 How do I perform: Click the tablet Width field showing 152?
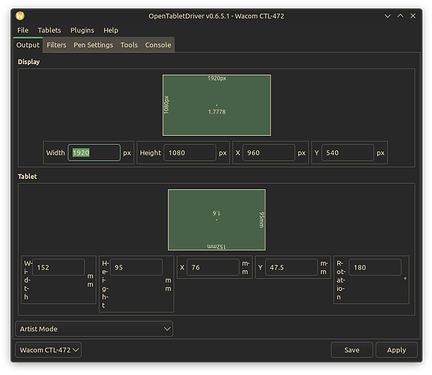[x=59, y=267]
